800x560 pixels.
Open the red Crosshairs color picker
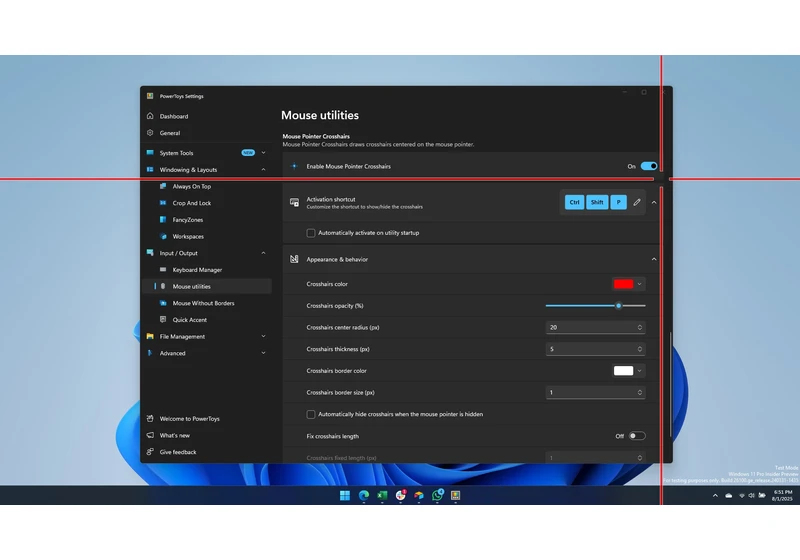629,284
